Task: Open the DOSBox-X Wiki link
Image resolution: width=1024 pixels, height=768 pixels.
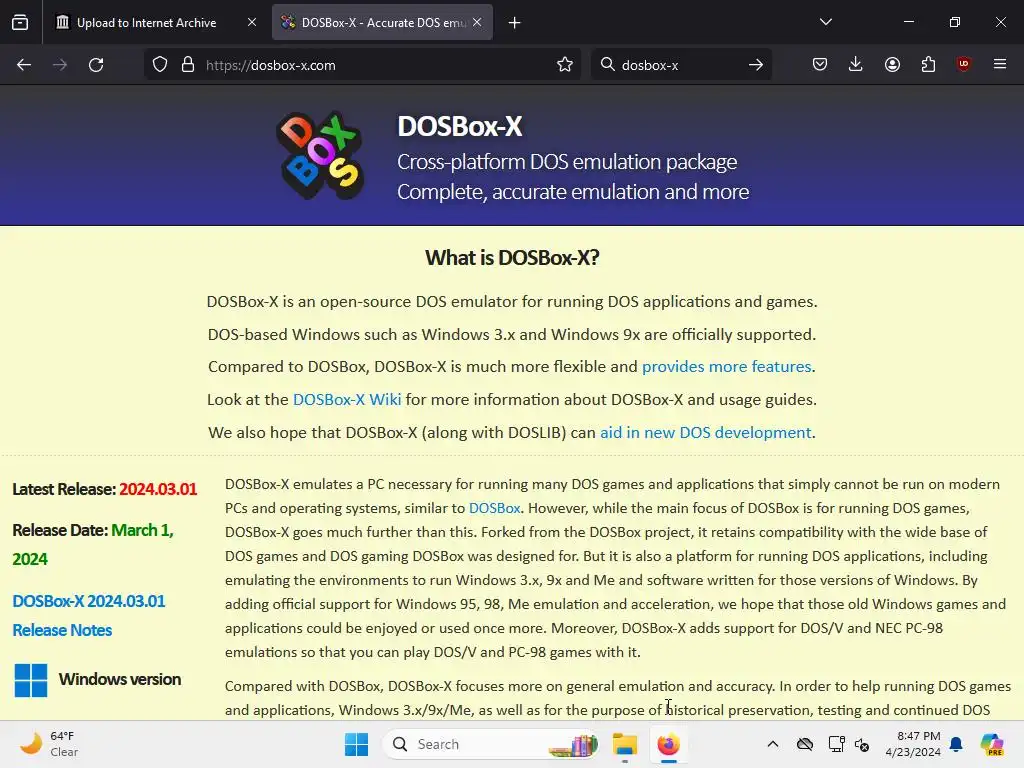Action: point(347,399)
